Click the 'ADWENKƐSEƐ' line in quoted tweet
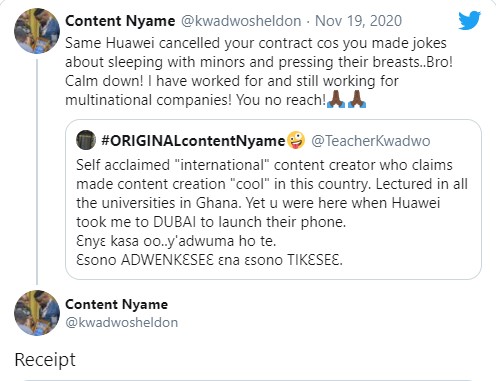Viewport: 496px width, 381px height. [x=209, y=260]
